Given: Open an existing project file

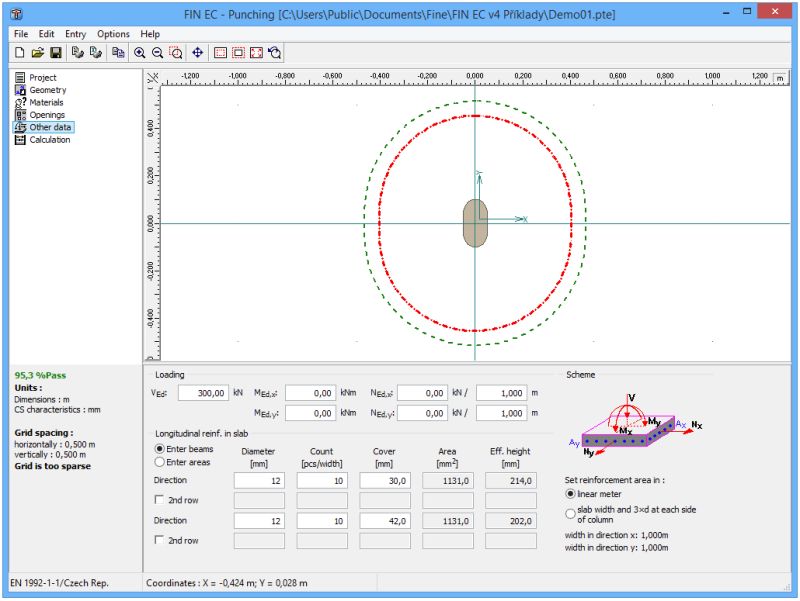Looking at the screenshot, I should [x=38, y=52].
